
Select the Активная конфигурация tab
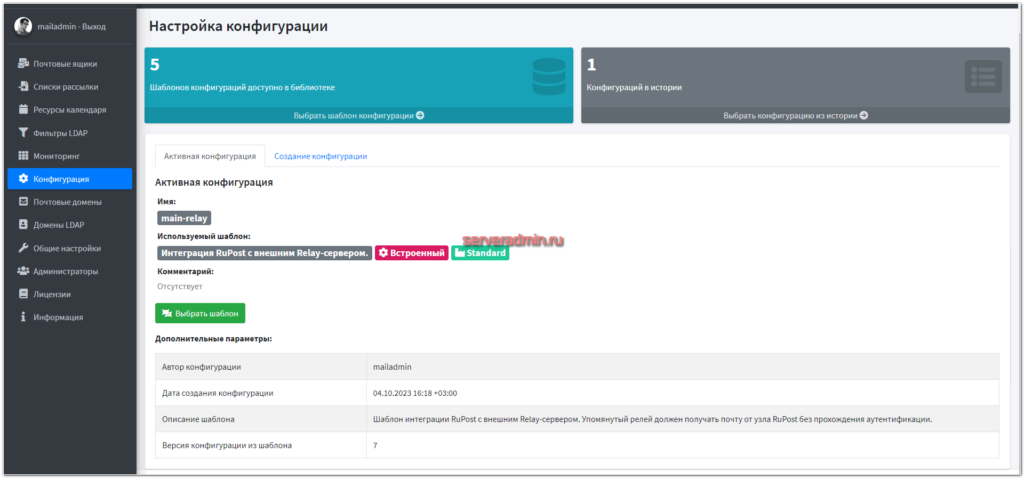point(210,156)
